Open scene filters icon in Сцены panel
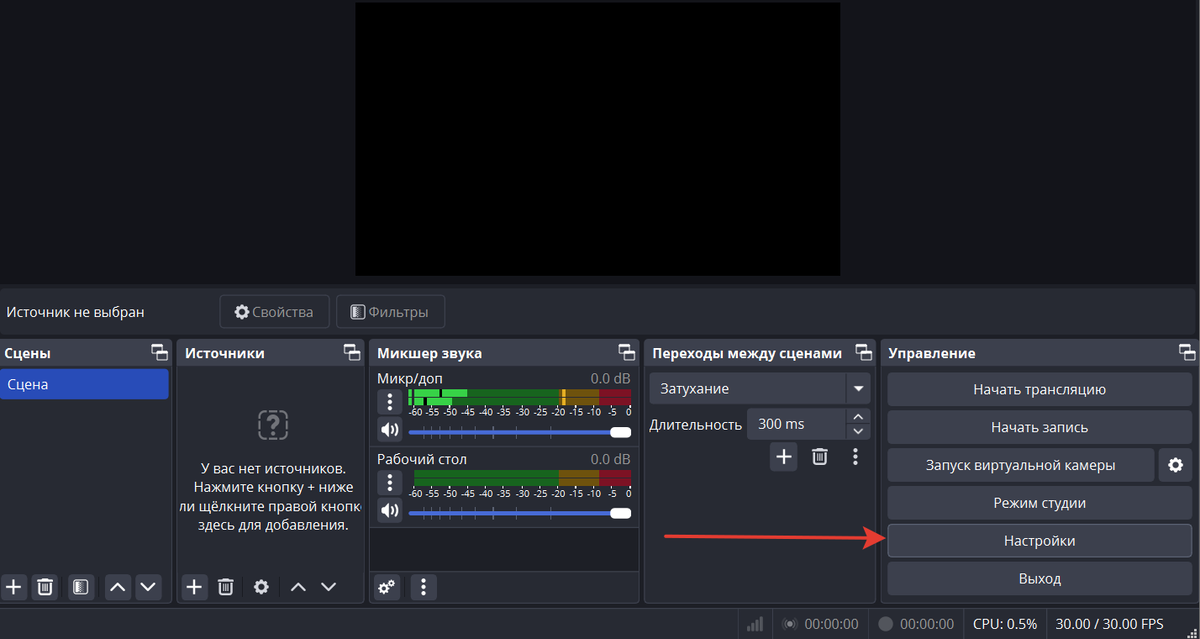1200x639 pixels. click(81, 587)
